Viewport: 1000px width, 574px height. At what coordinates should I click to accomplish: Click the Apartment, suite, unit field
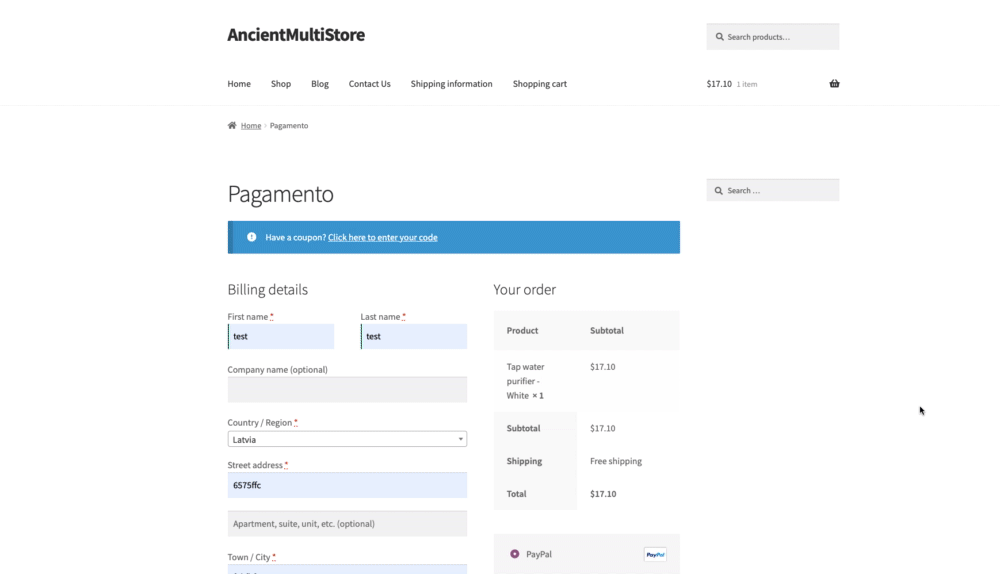(347, 524)
